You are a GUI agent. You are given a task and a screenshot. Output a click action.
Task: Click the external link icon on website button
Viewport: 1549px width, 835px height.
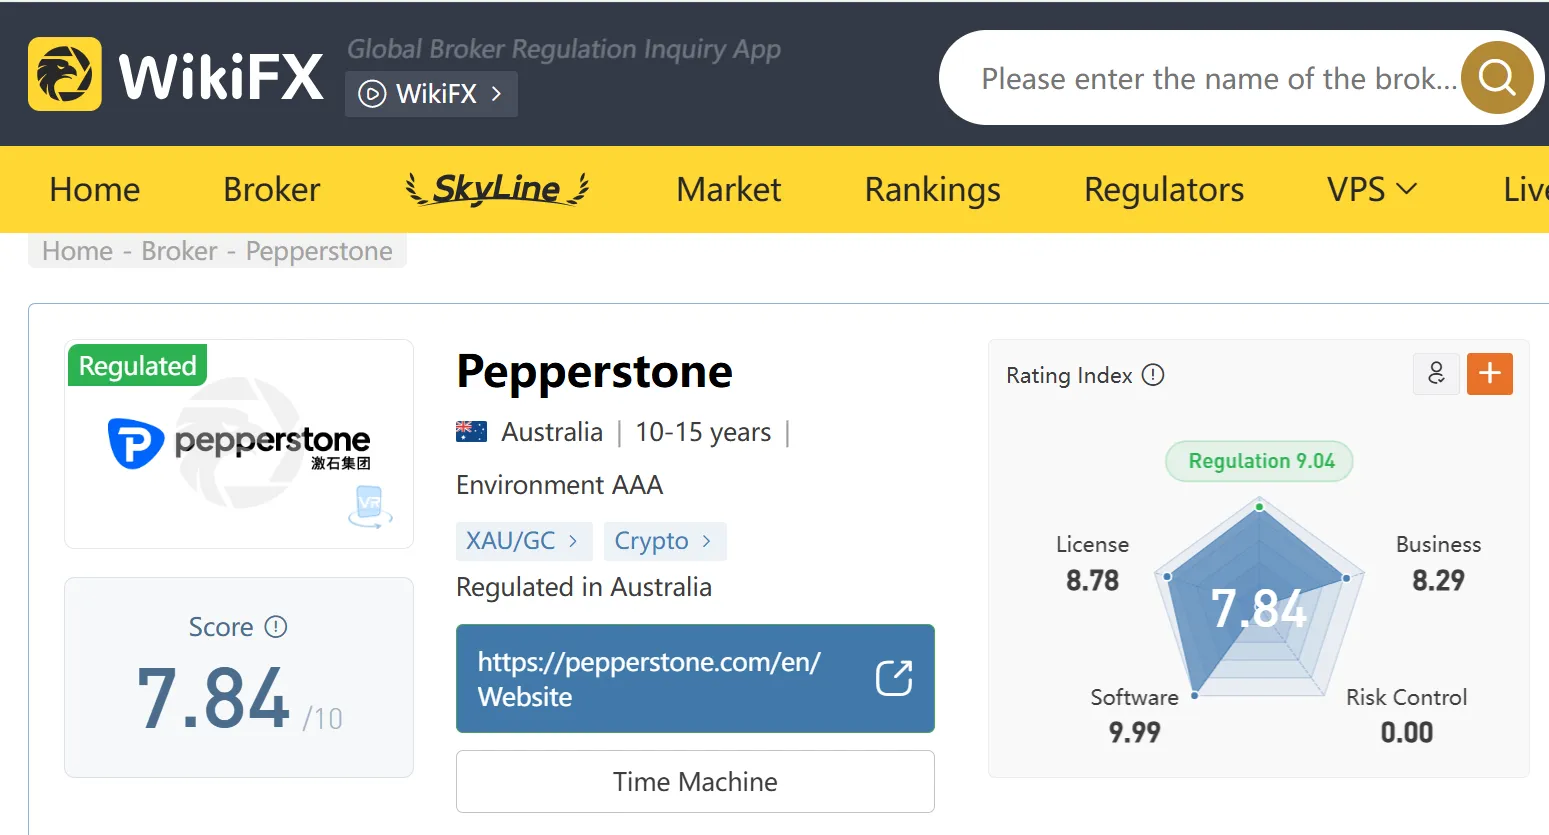point(894,678)
